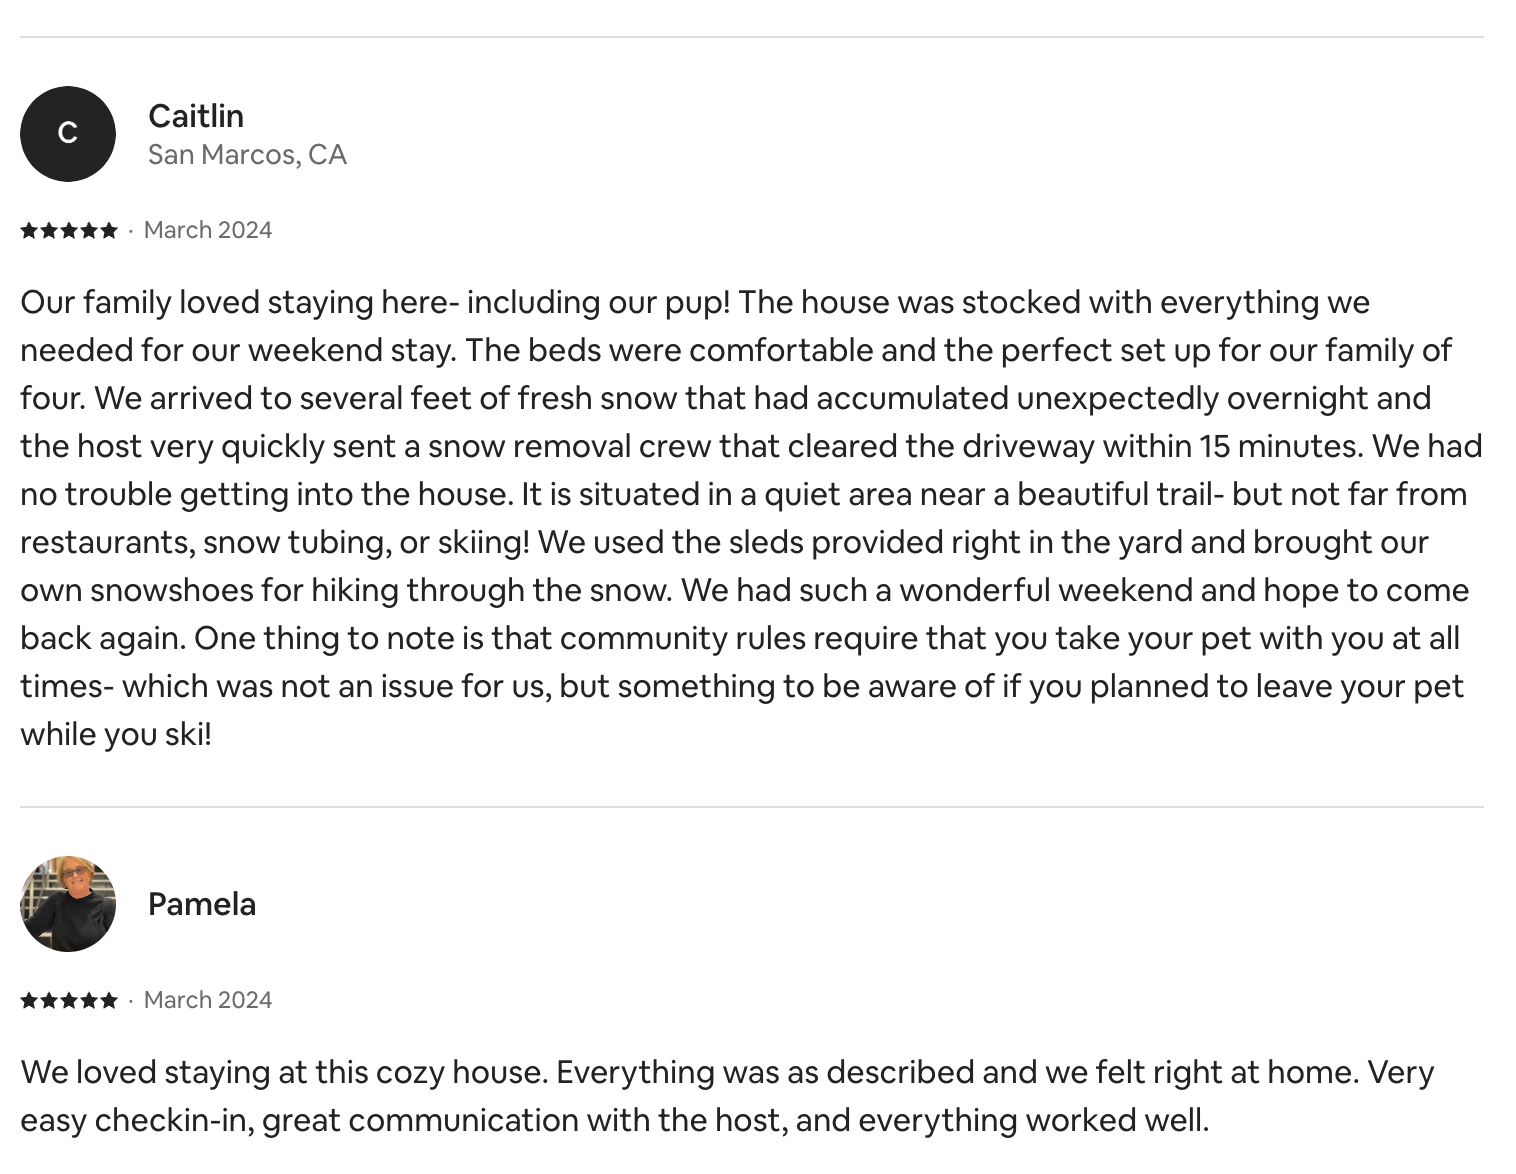This screenshot has width=1516, height=1174.
Task: Click Pamela's five-star rating
Action: coord(69,1001)
